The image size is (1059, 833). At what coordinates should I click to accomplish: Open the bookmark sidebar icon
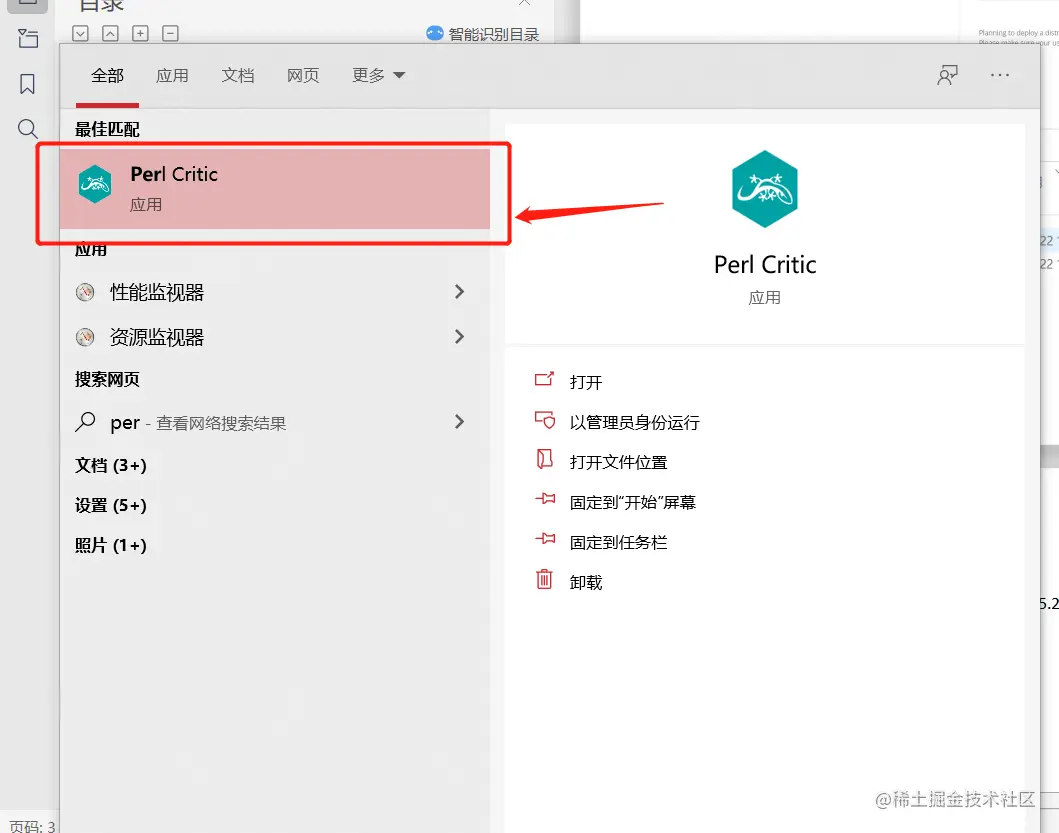click(x=27, y=84)
